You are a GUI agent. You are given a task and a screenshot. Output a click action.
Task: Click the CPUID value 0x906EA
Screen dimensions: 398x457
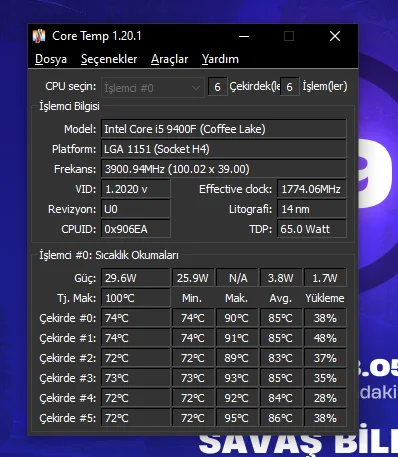136,229
